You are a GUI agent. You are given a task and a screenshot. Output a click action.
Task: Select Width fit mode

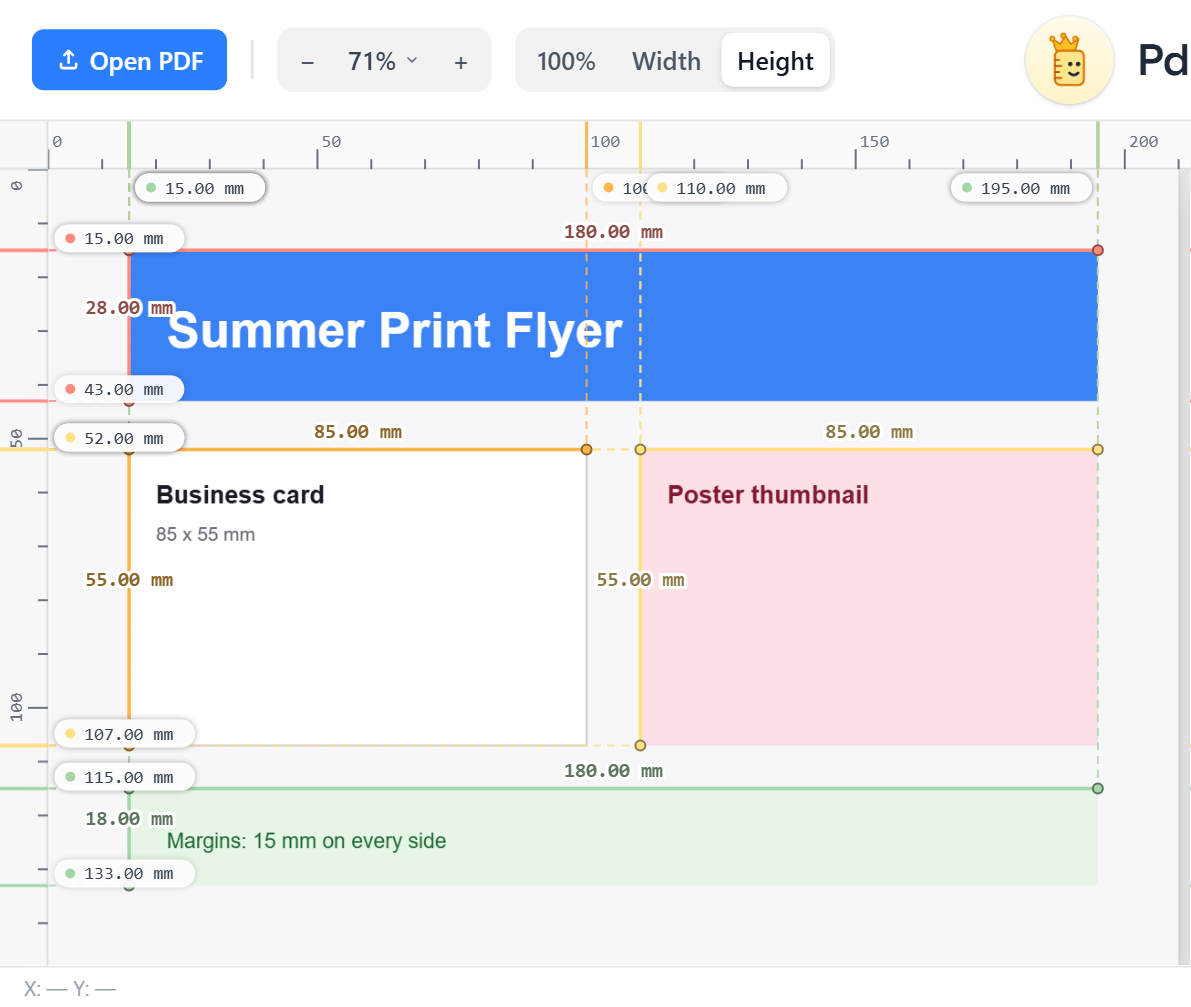coord(666,61)
